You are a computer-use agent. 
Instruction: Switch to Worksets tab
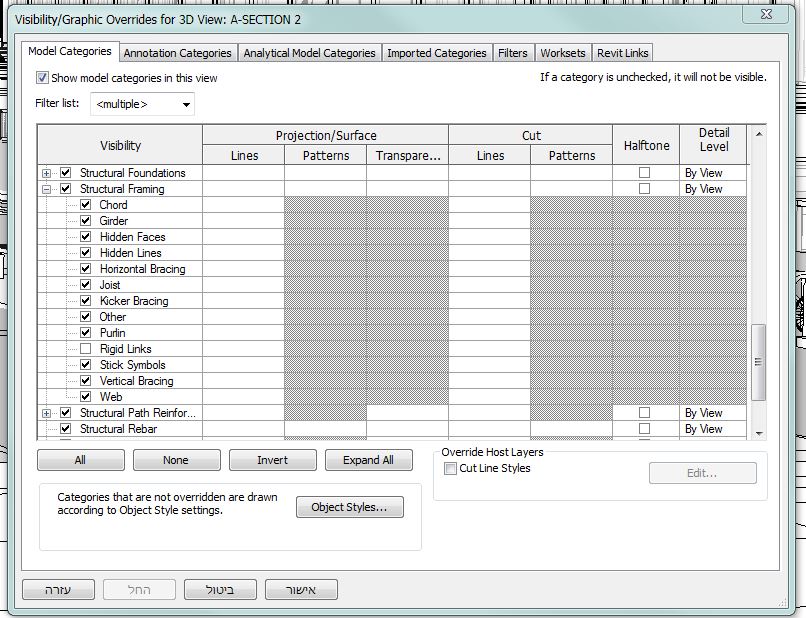click(563, 53)
